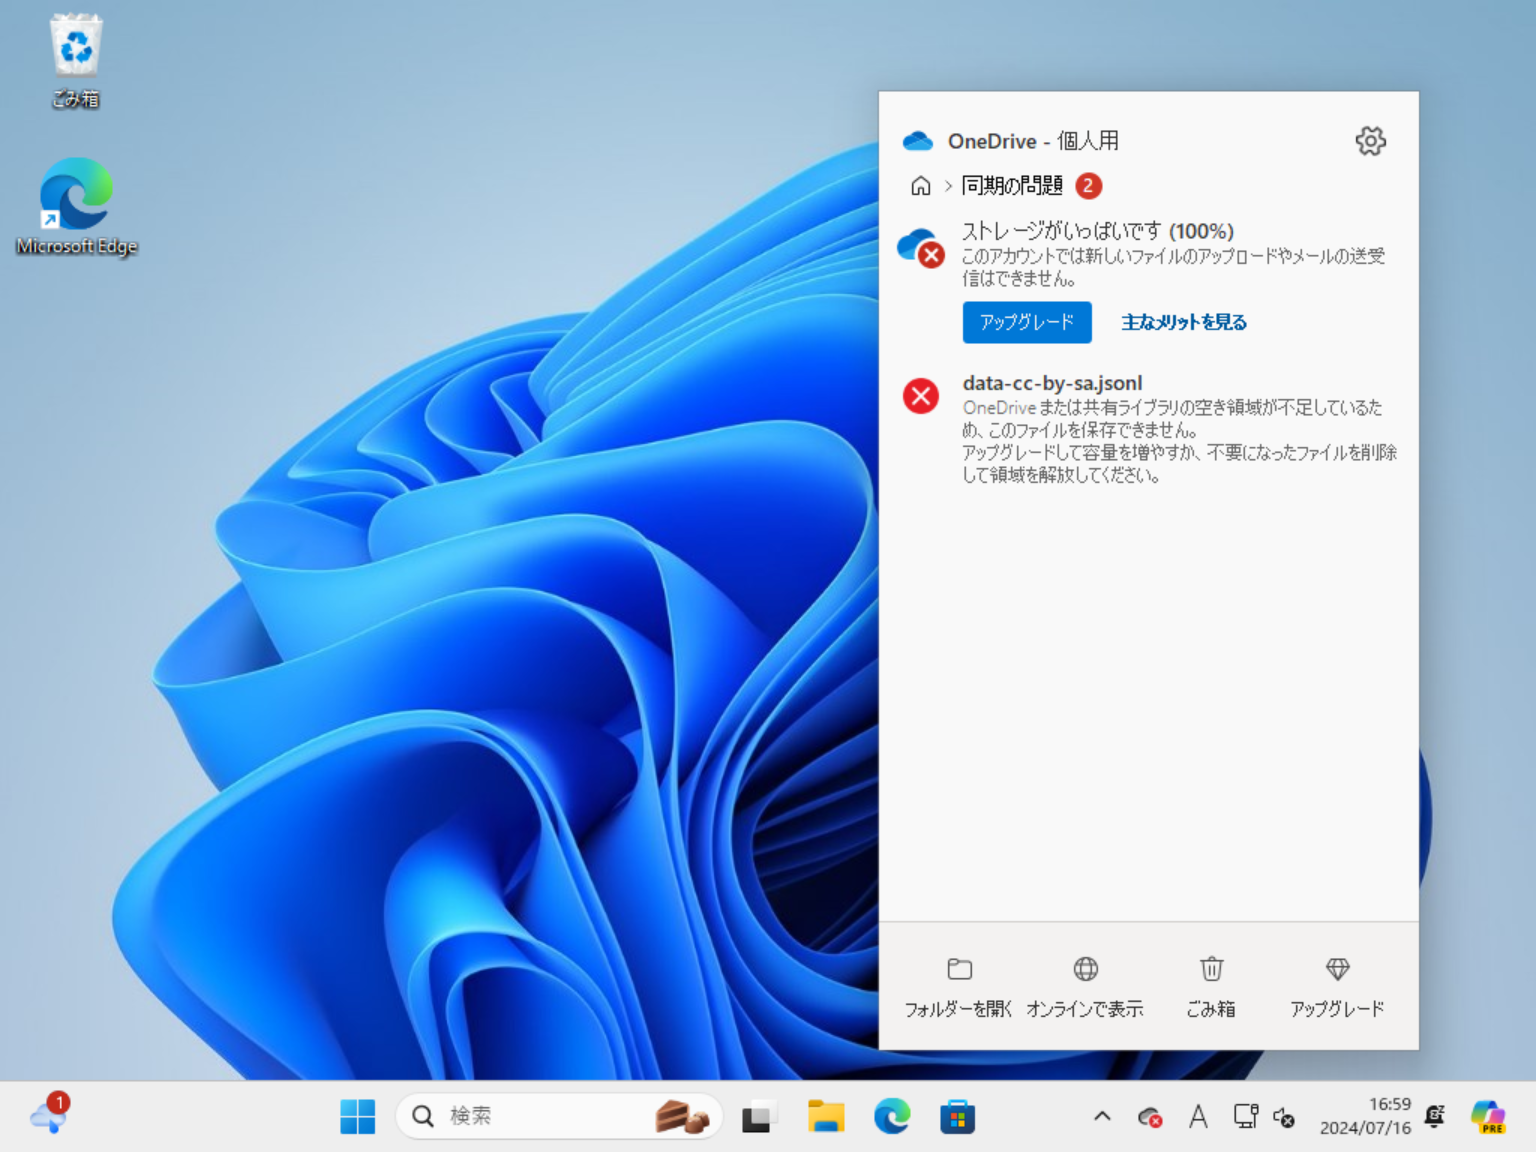This screenshot has width=1536, height=1152.
Task: Toggle Task View on the taskbar
Action: (x=758, y=1116)
